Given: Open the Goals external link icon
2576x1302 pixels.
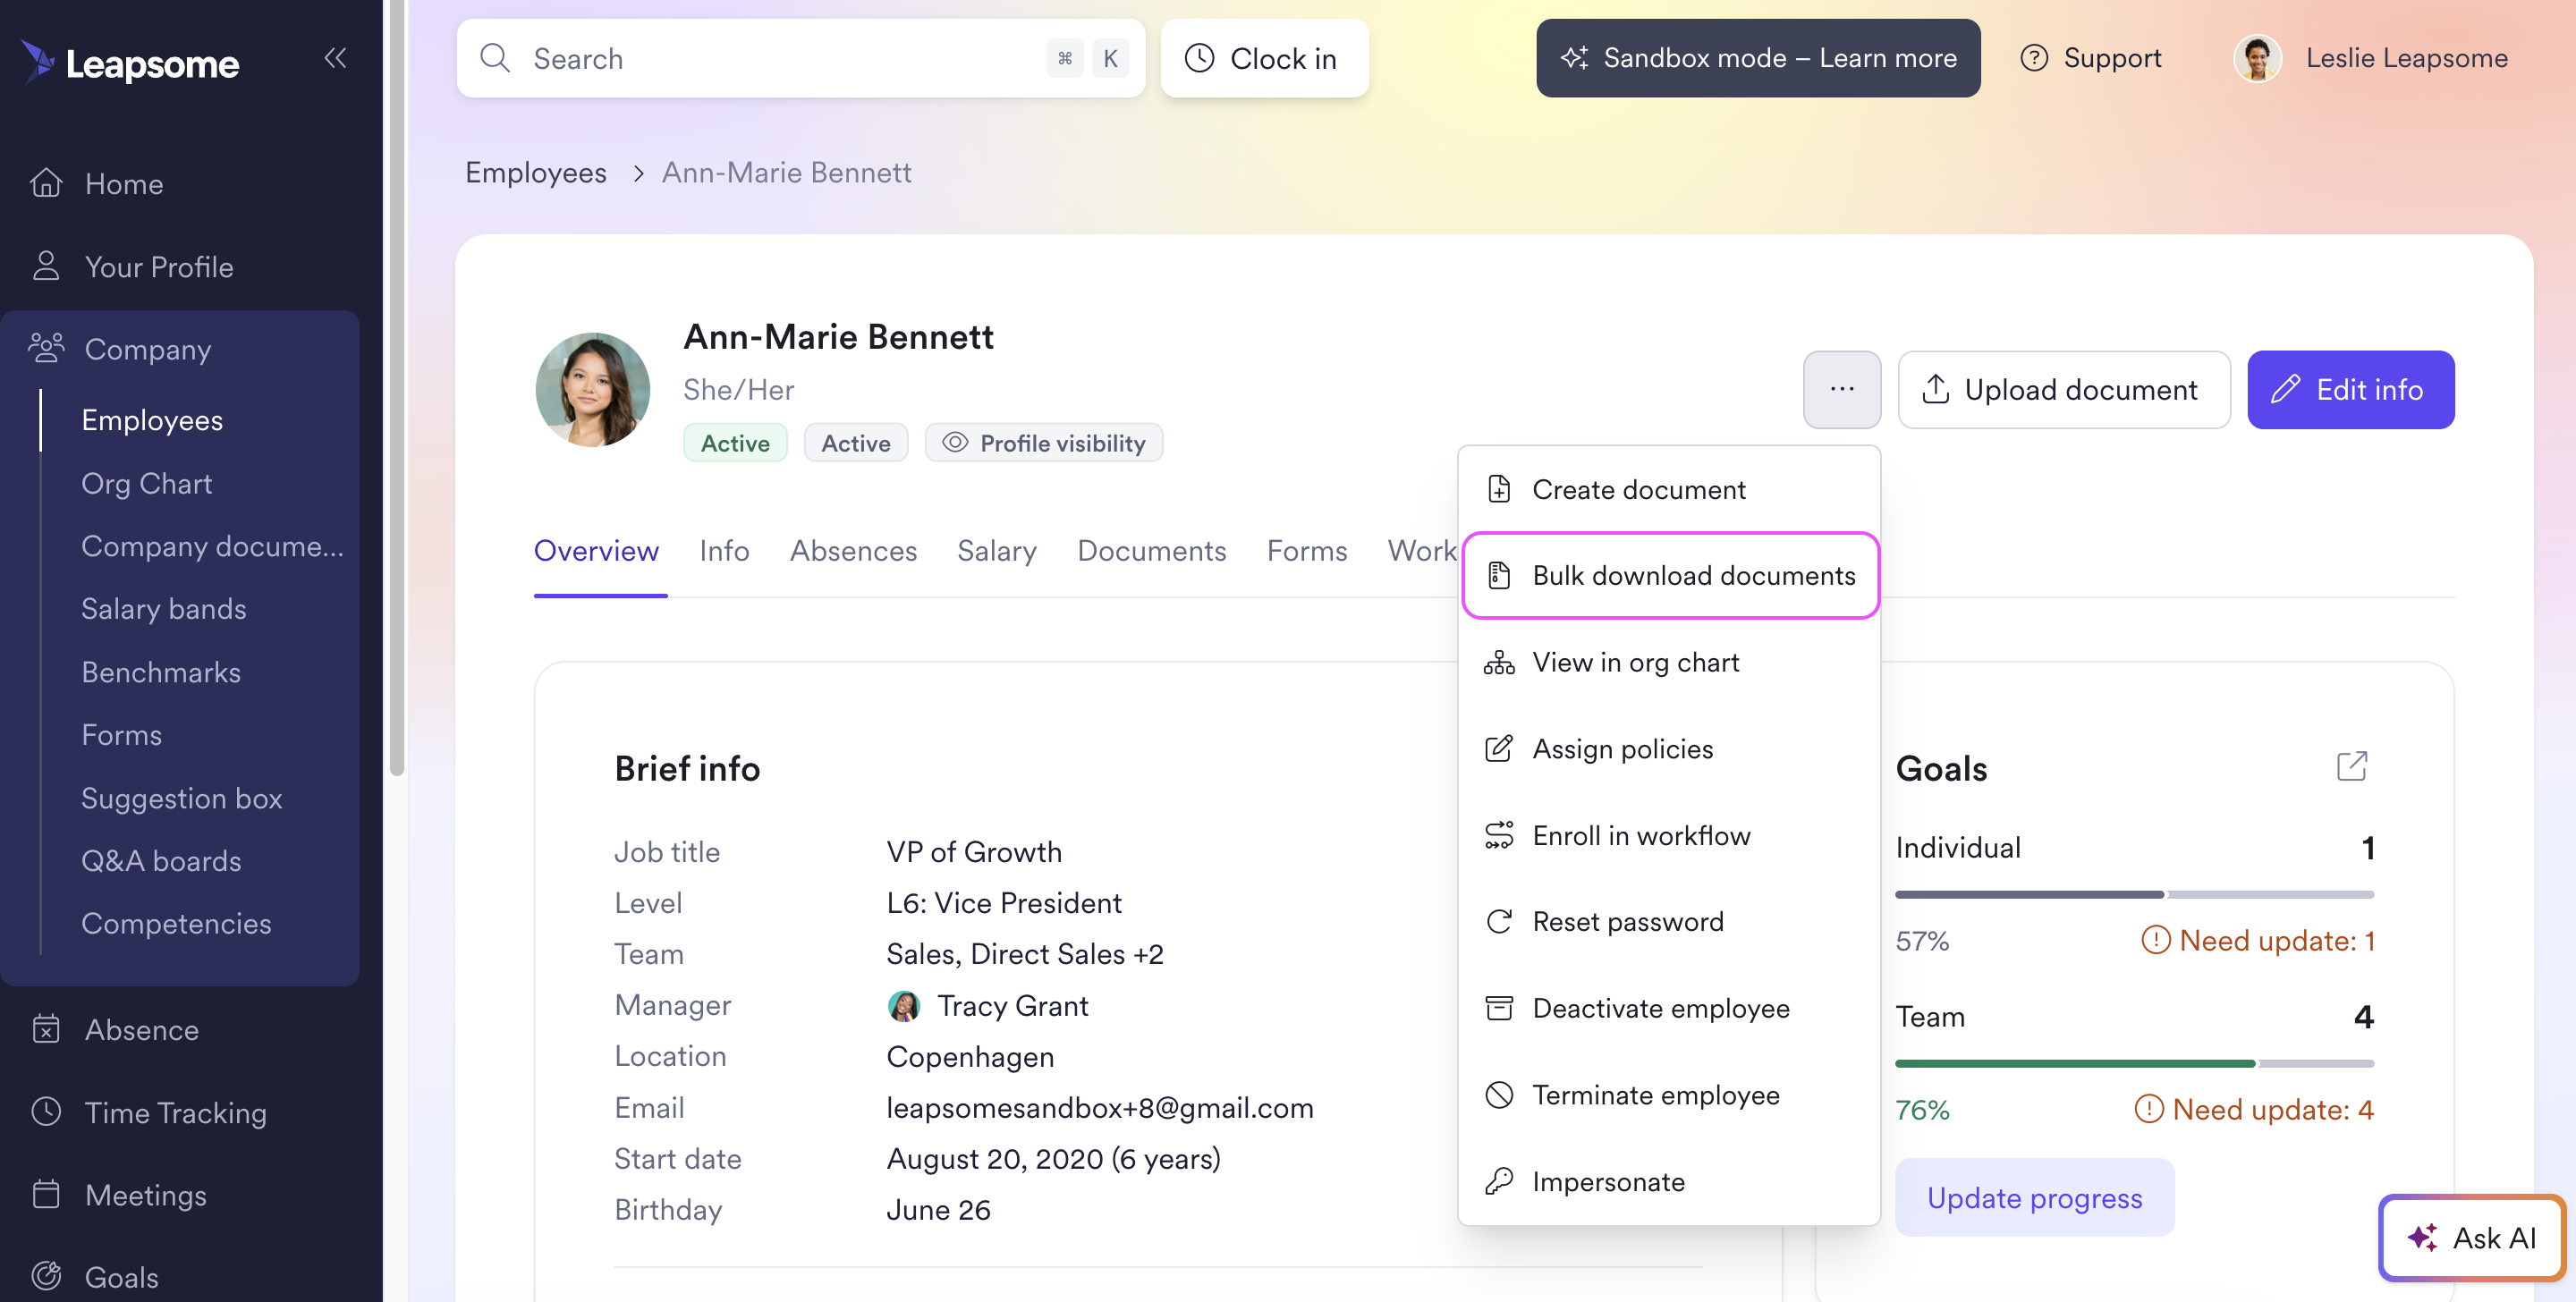Looking at the screenshot, I should coord(2351,767).
